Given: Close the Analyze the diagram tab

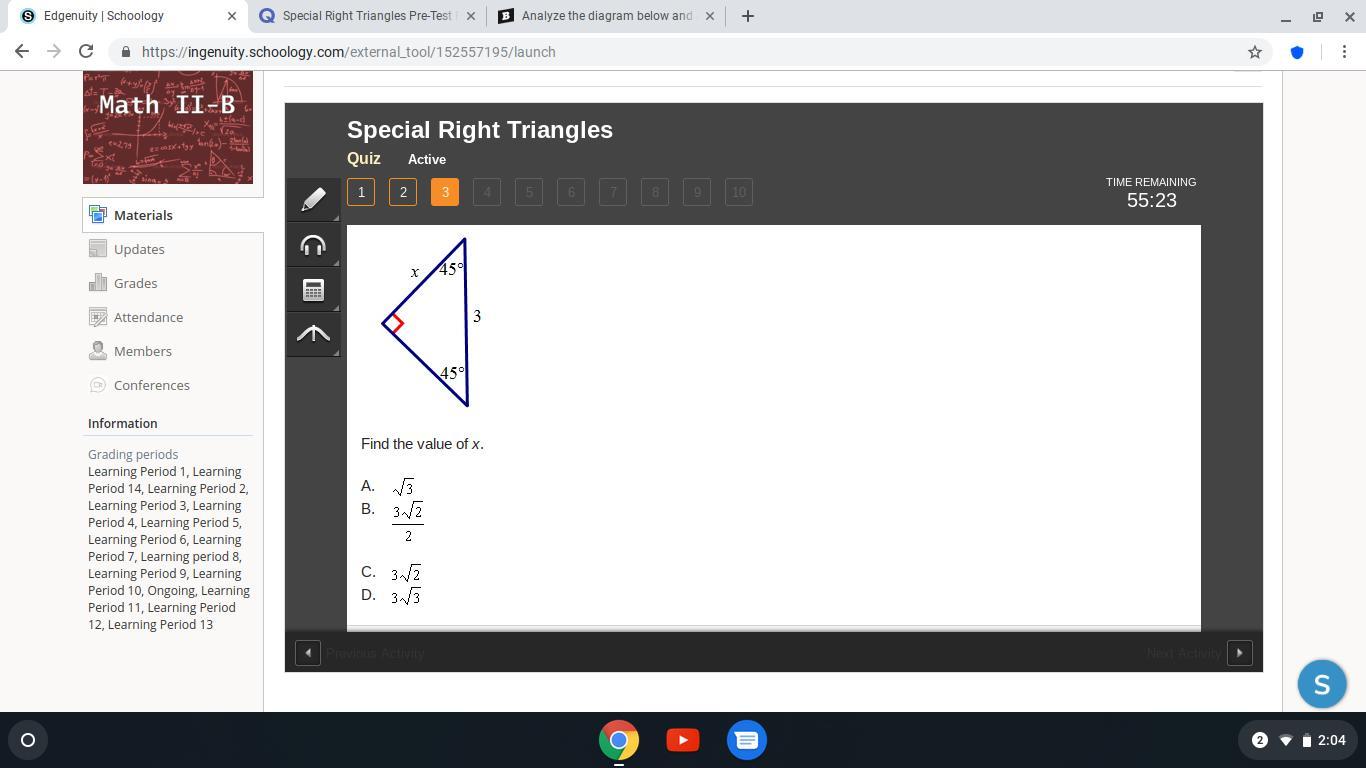Looking at the screenshot, I should pos(711,16).
